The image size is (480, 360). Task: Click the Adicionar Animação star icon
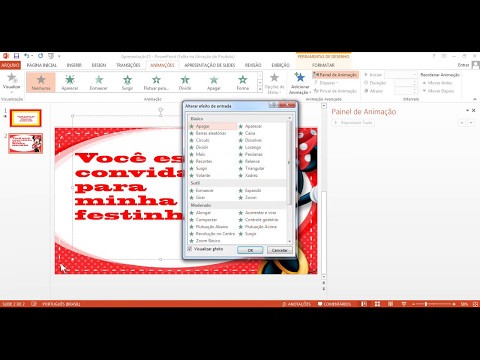300,77
